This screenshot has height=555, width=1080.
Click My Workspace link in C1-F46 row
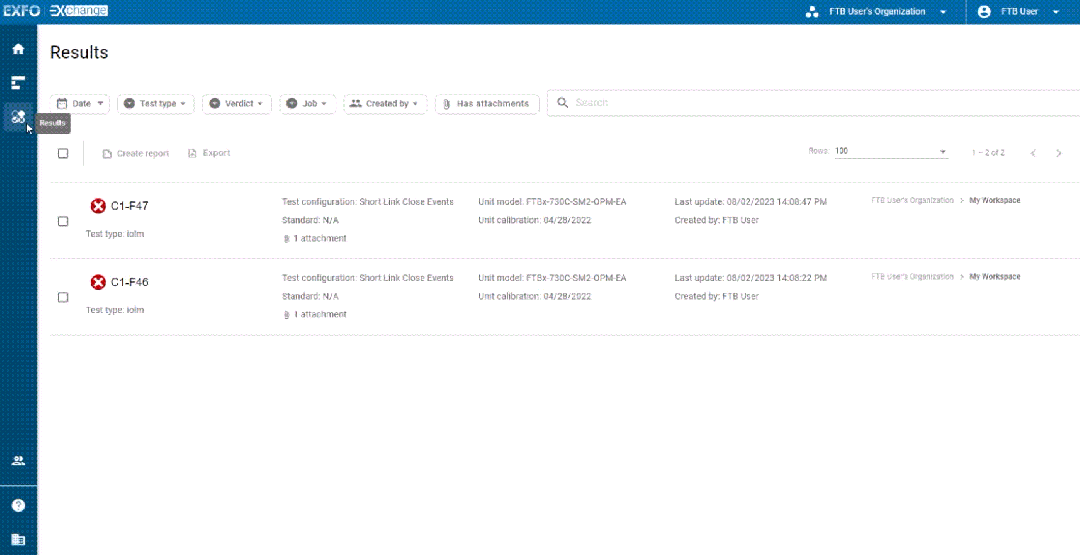point(995,276)
